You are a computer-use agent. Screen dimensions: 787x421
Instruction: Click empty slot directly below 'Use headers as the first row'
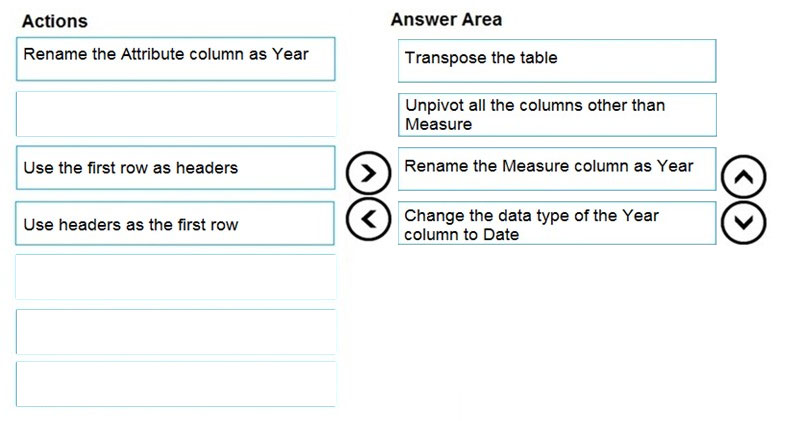175,277
